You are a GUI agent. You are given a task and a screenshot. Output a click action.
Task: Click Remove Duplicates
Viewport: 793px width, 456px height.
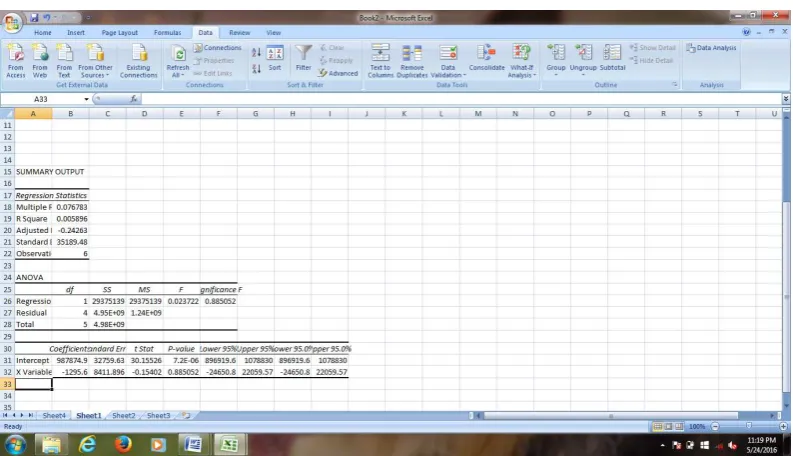tap(412, 61)
